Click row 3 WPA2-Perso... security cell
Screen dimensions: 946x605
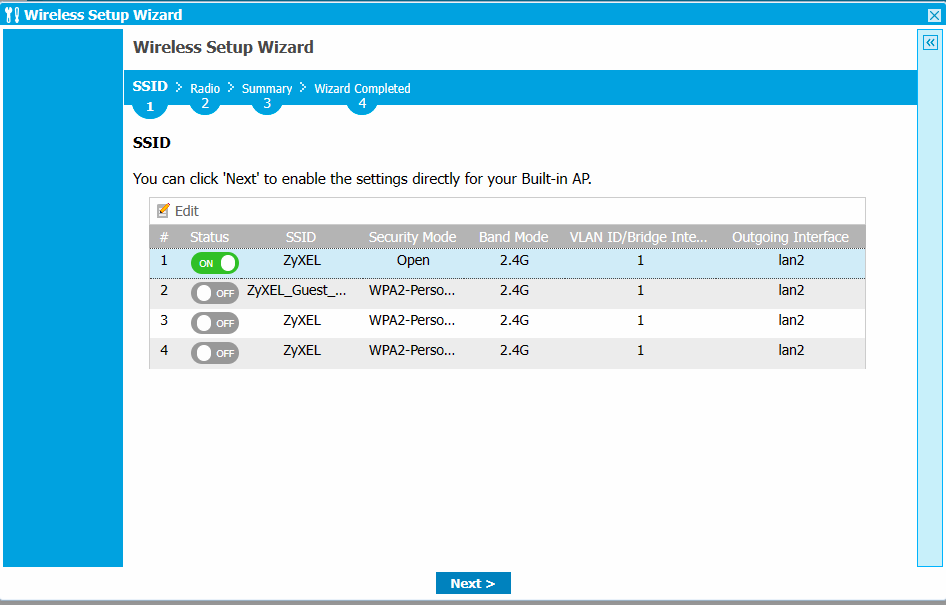point(412,320)
